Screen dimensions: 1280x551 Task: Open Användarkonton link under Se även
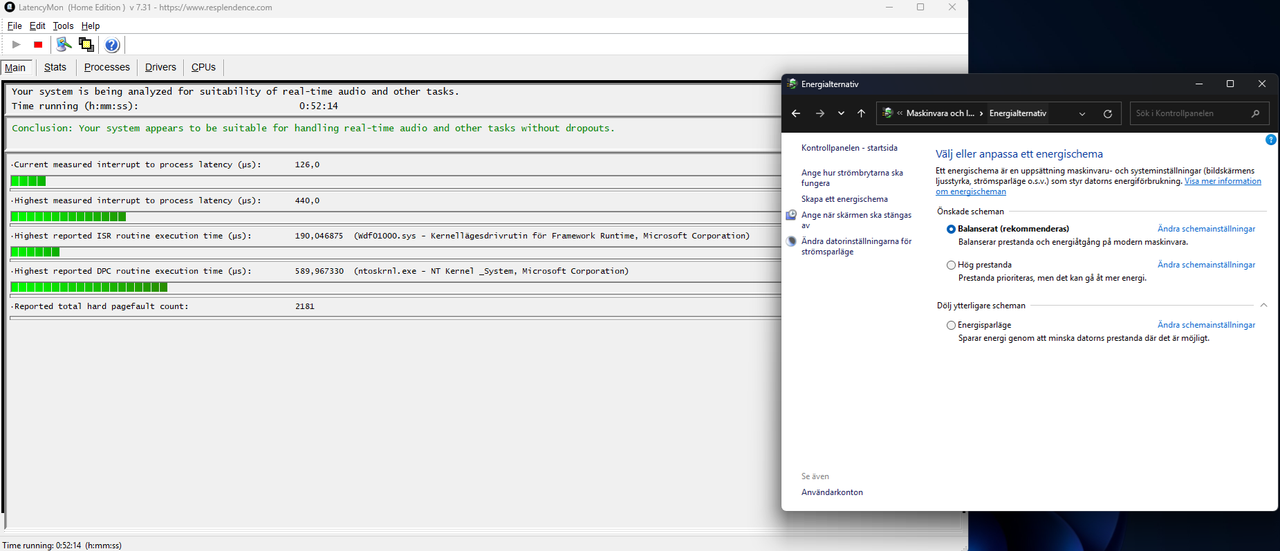click(x=832, y=492)
